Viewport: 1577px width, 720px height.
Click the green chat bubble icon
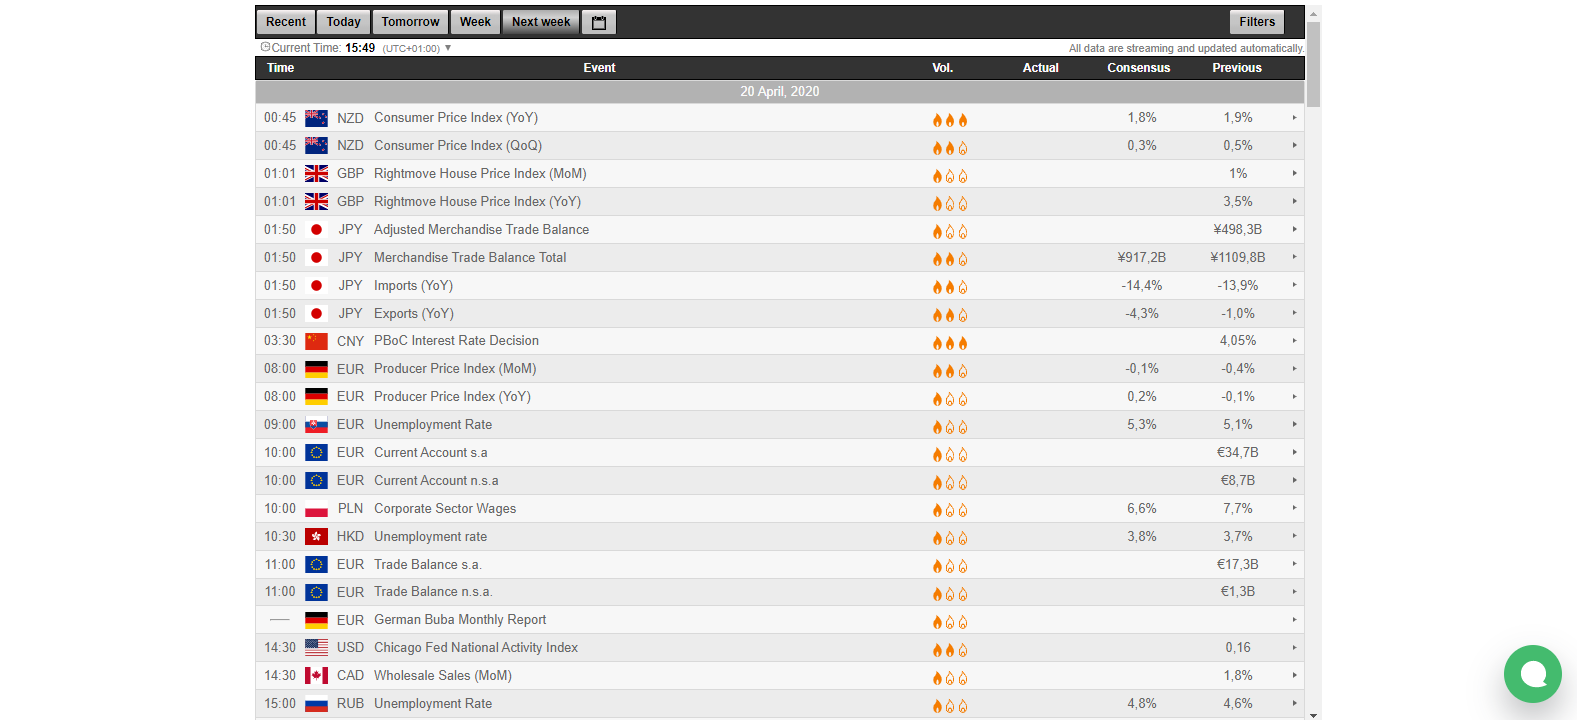click(x=1532, y=674)
